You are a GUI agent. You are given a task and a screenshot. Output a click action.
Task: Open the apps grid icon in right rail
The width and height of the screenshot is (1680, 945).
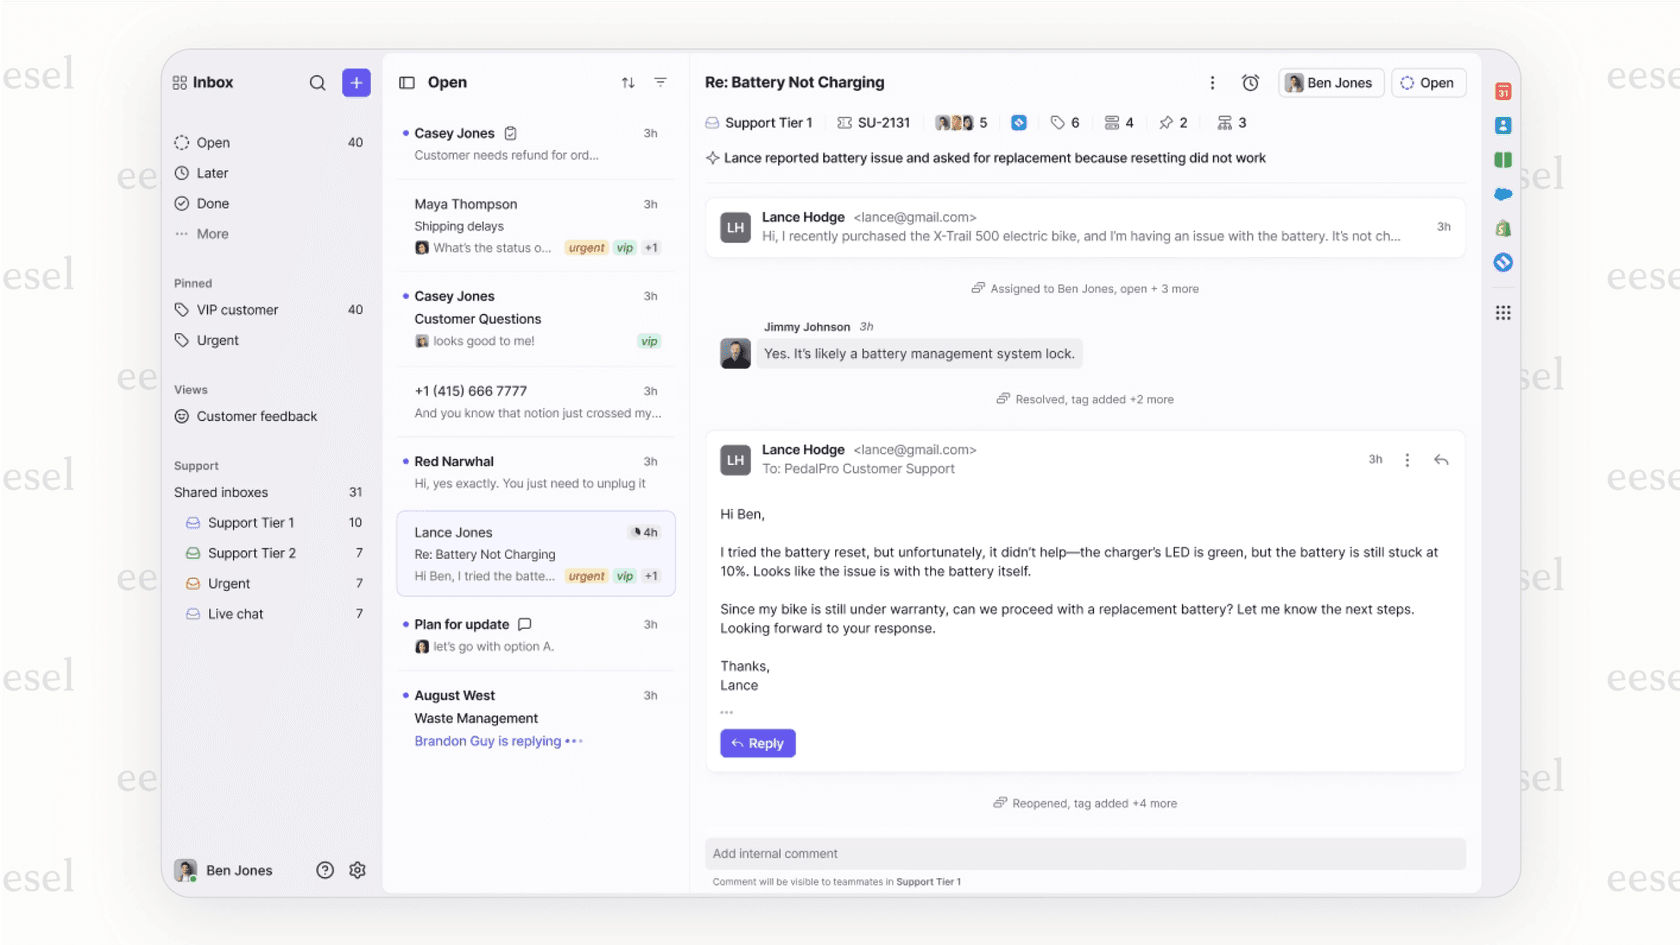coord(1503,313)
